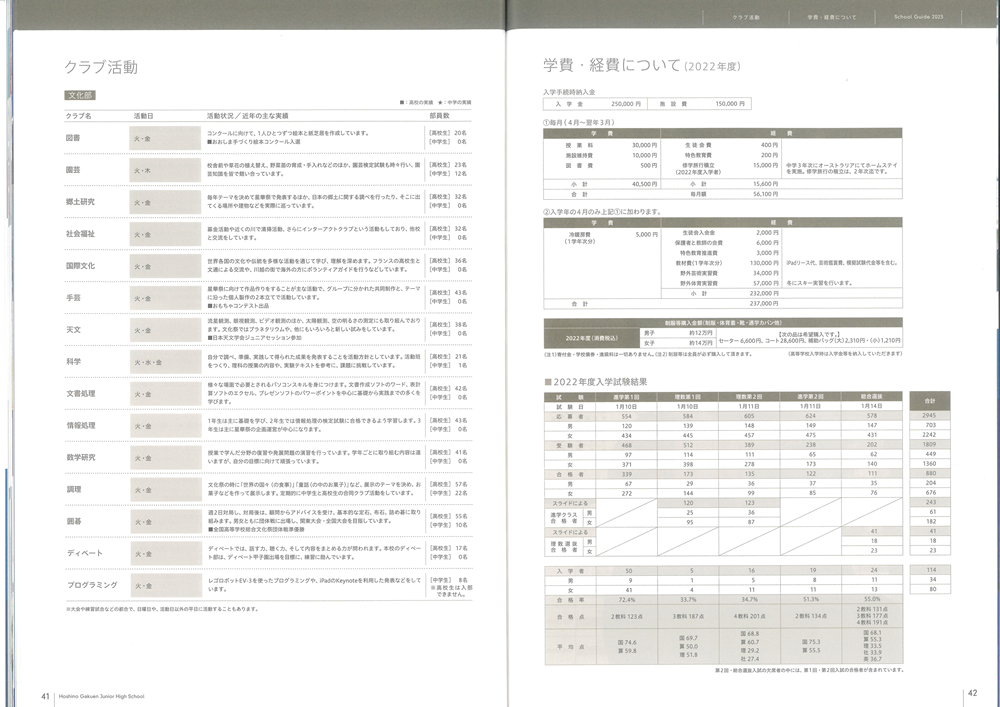Screen dimensions: 1000x707
Task: Select the 56,100円 monthly total
Action: point(765,194)
